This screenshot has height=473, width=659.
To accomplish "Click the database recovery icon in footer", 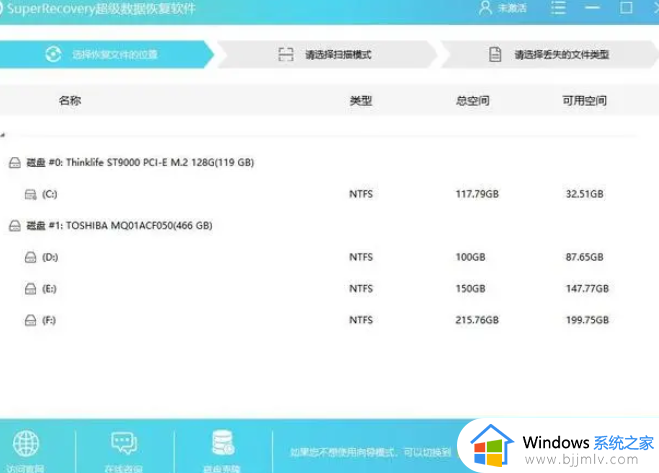I will coord(223,443).
